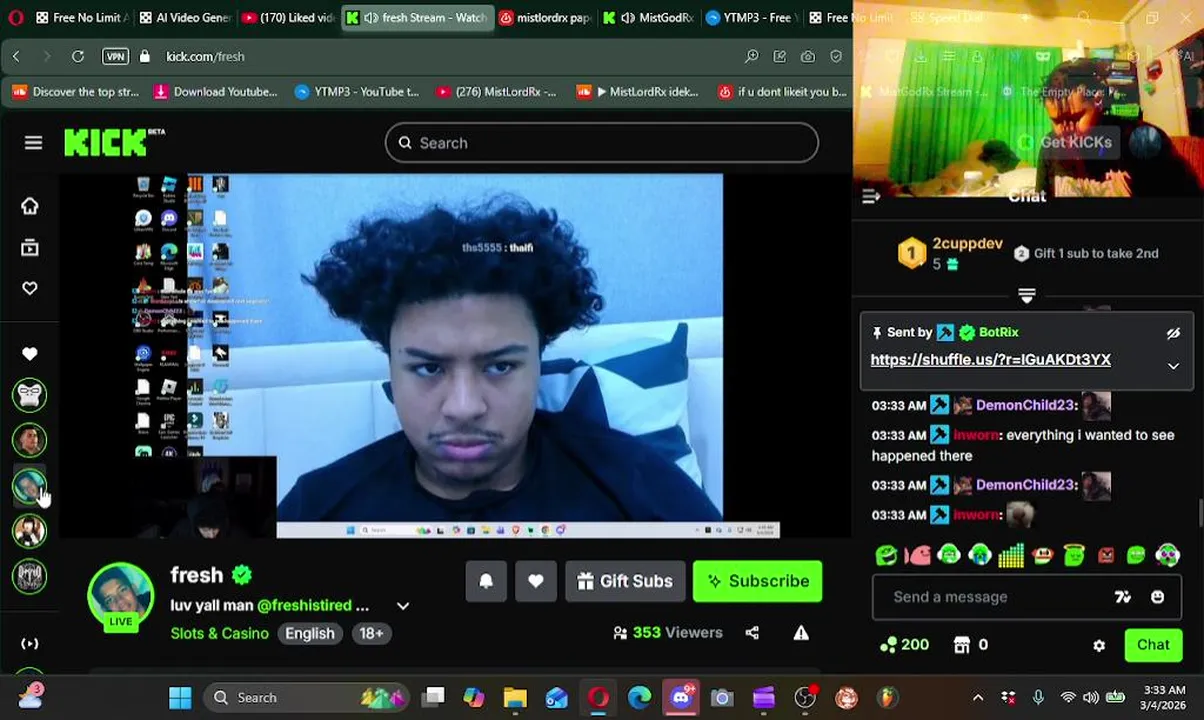
Task: Open the second followed channel avatar in sidebar
Action: click(30, 440)
